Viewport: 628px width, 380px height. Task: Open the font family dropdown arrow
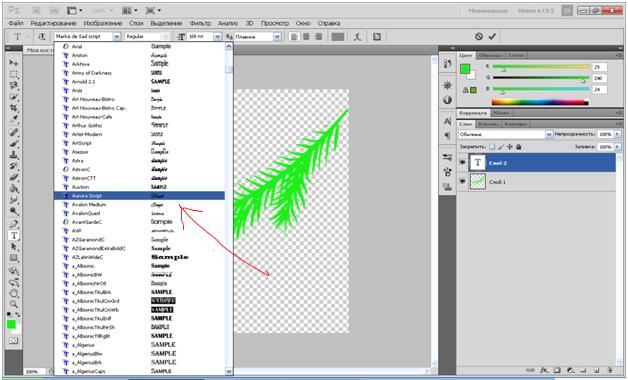[116, 36]
